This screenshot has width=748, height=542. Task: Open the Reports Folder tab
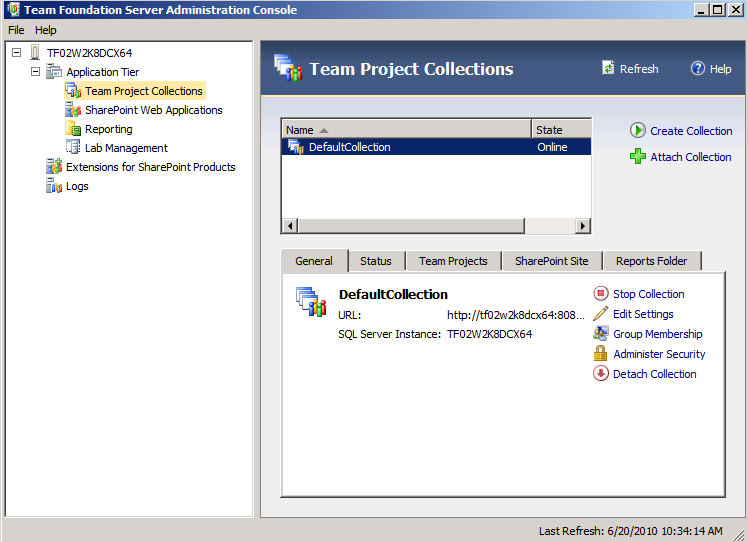(652, 261)
